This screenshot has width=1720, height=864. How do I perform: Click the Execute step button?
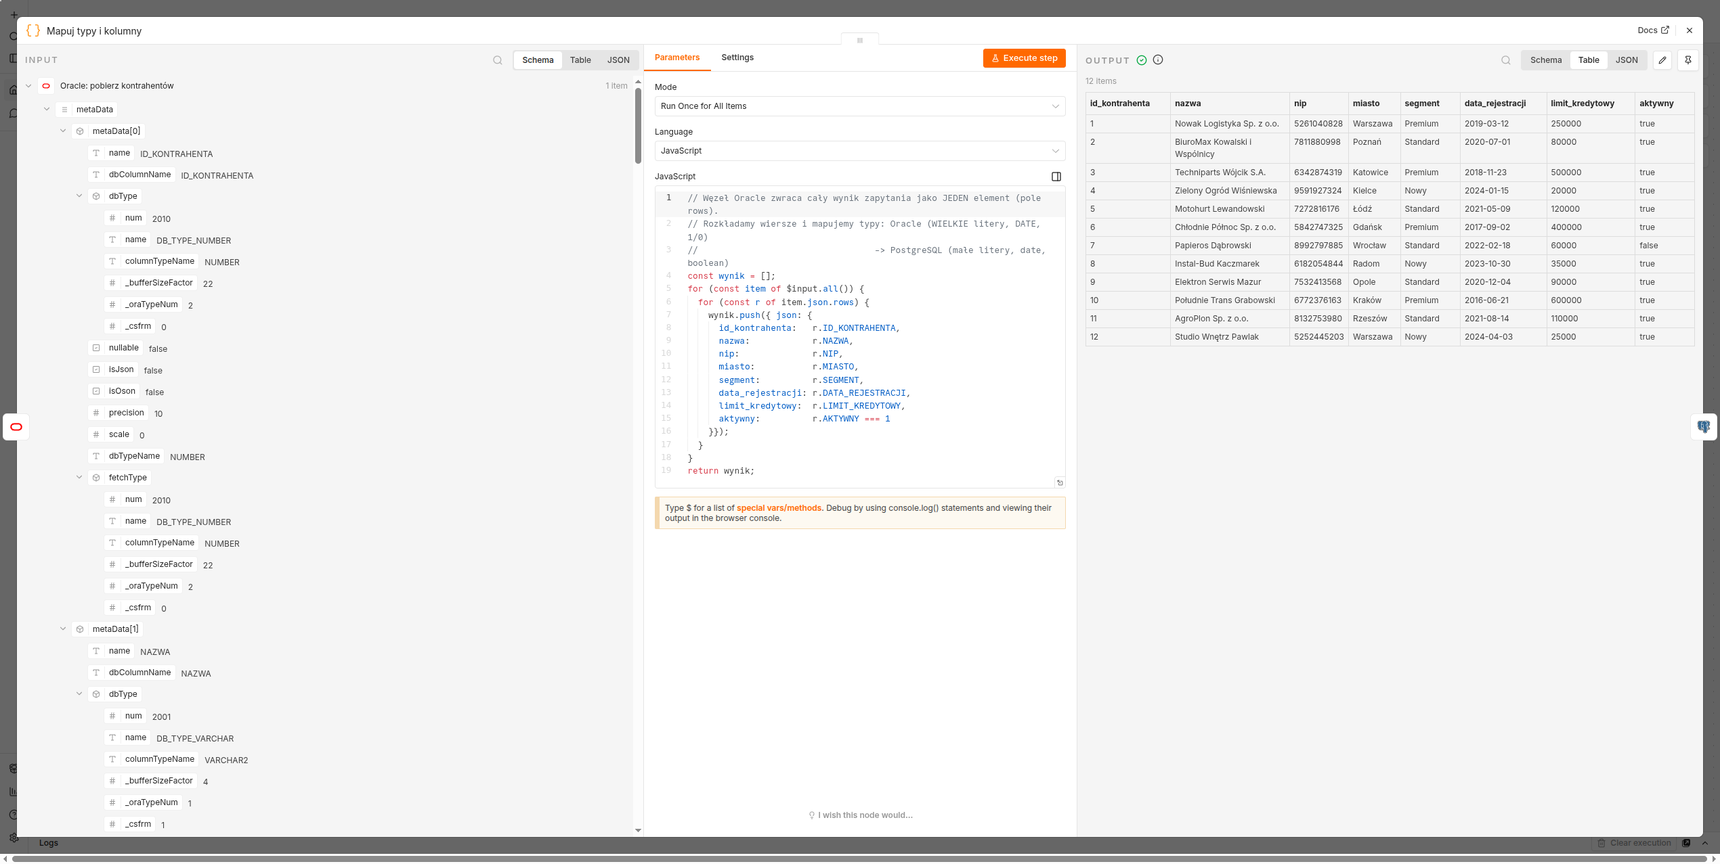tap(1024, 58)
